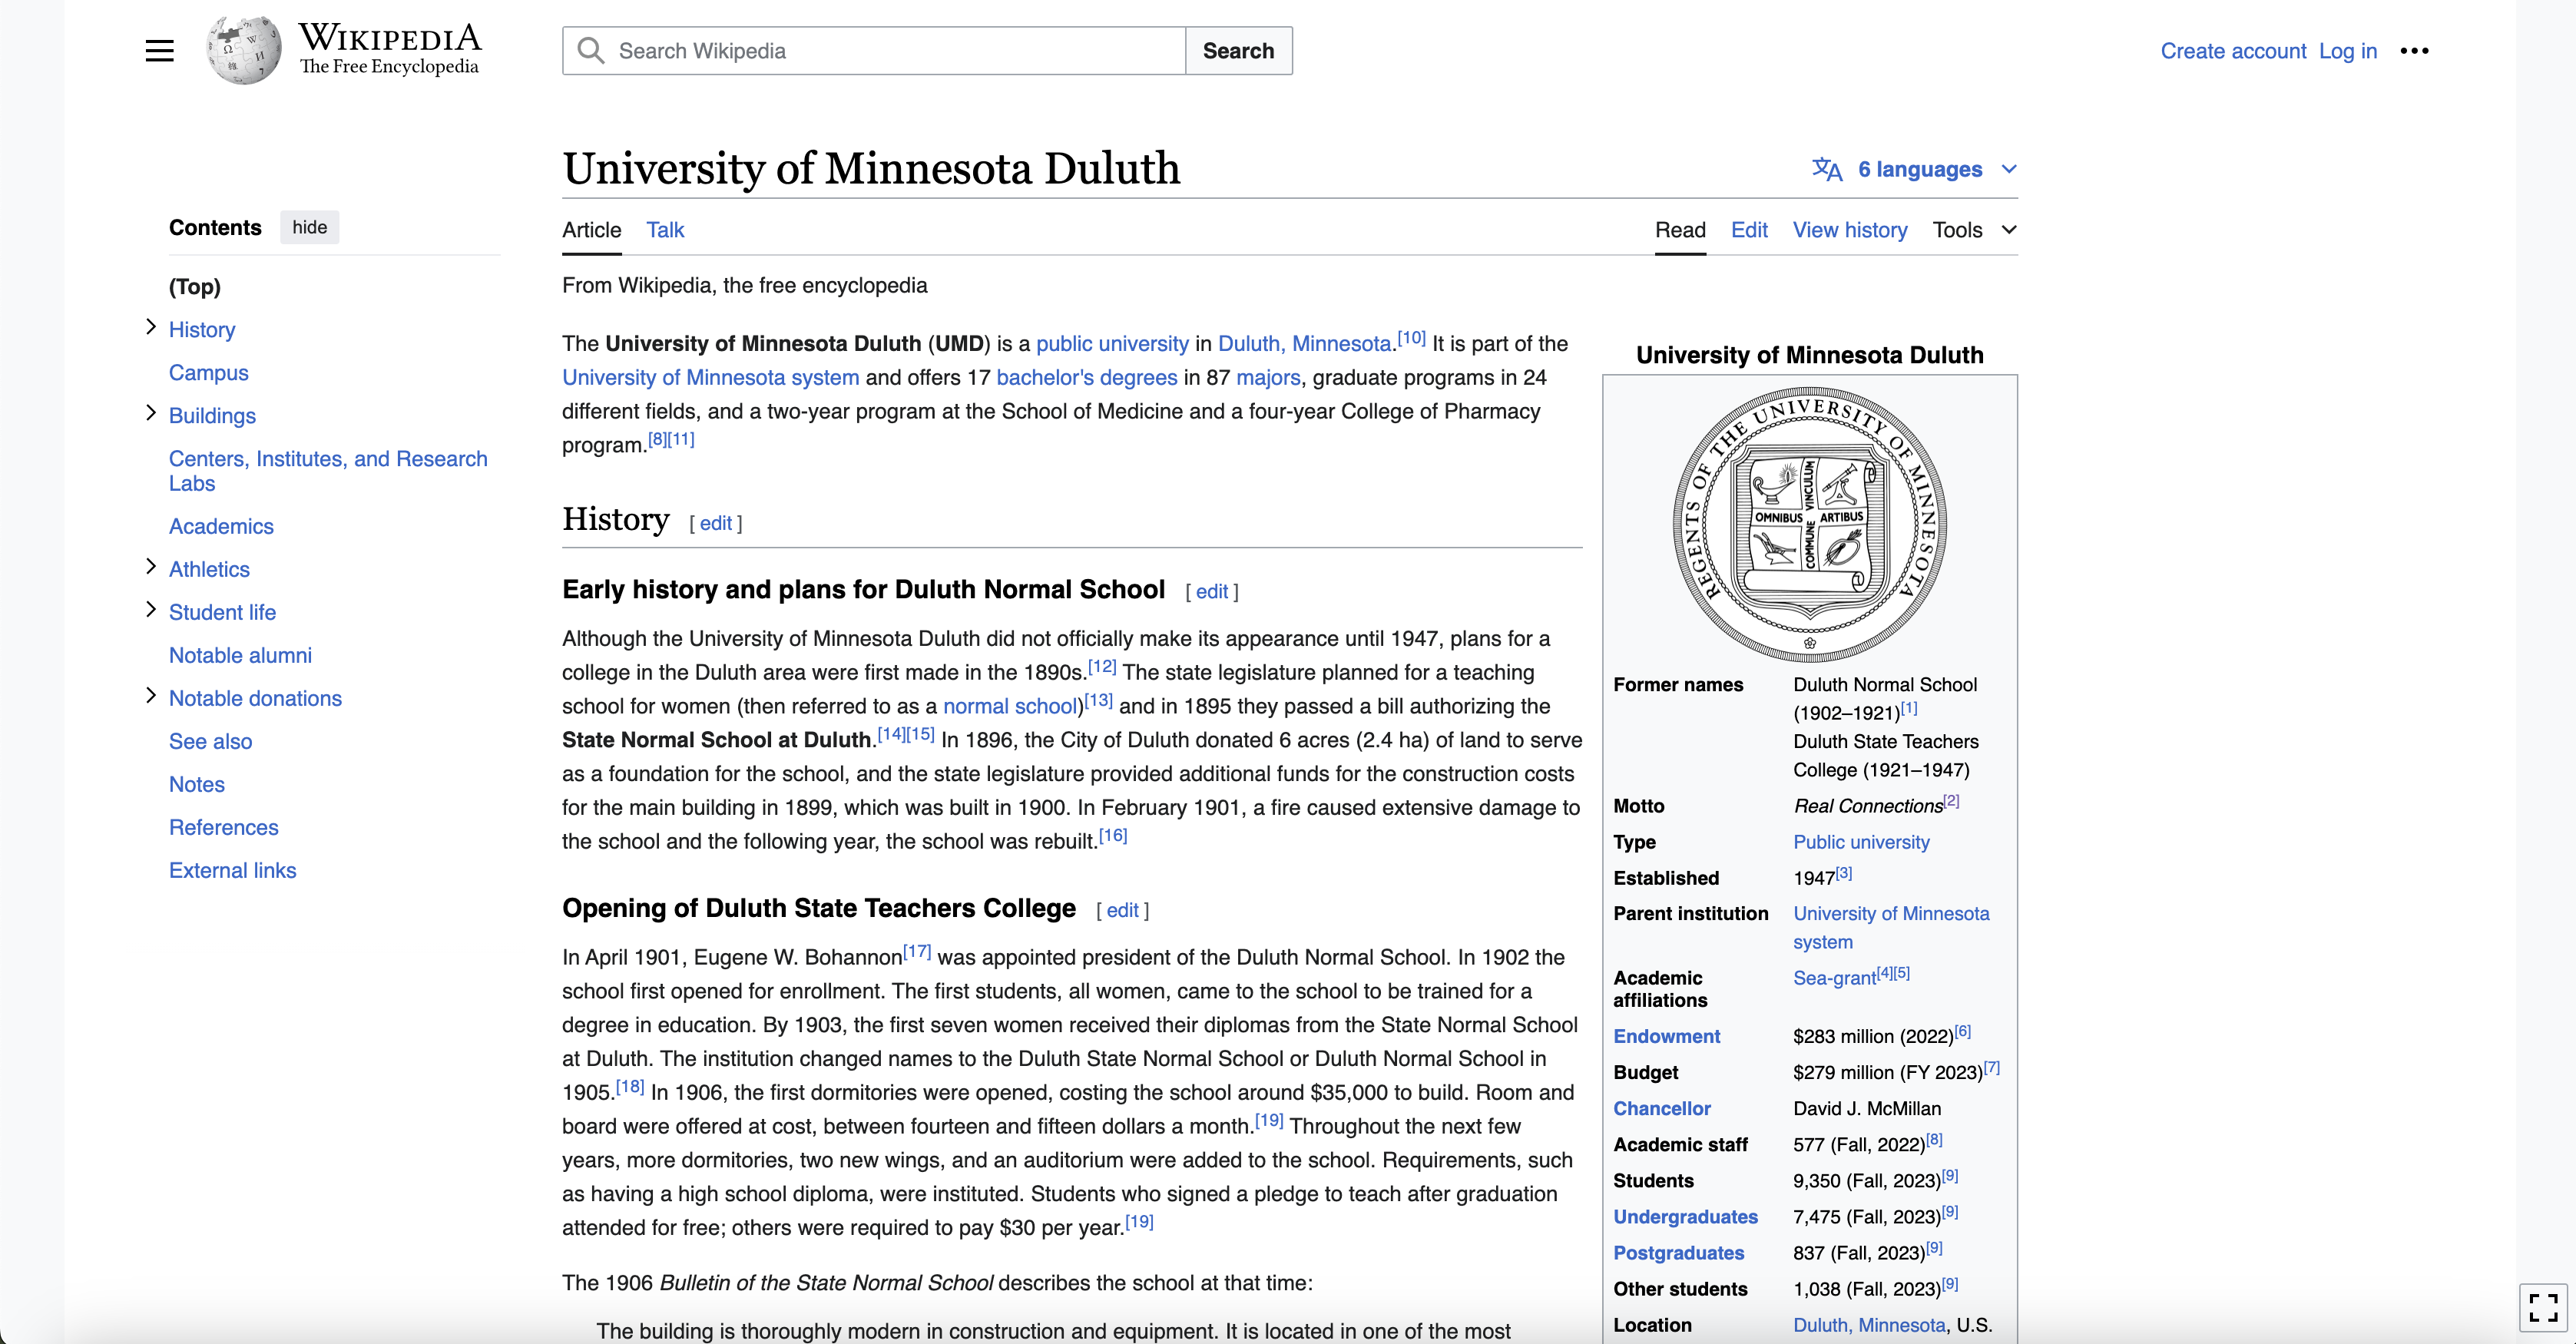The image size is (2576, 1344).
Task: Go to See also in Contents
Action: [210, 741]
